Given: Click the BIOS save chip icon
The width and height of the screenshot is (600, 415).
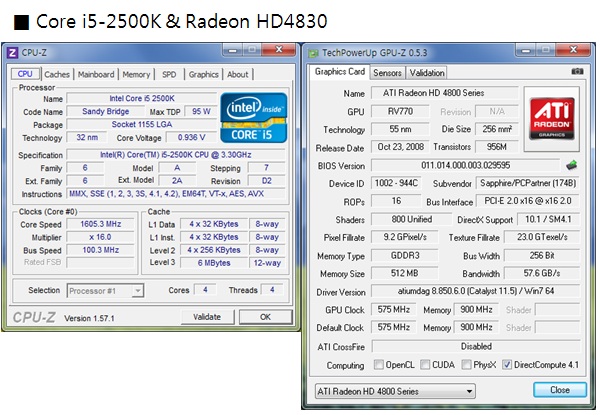Looking at the screenshot, I should (571, 165).
